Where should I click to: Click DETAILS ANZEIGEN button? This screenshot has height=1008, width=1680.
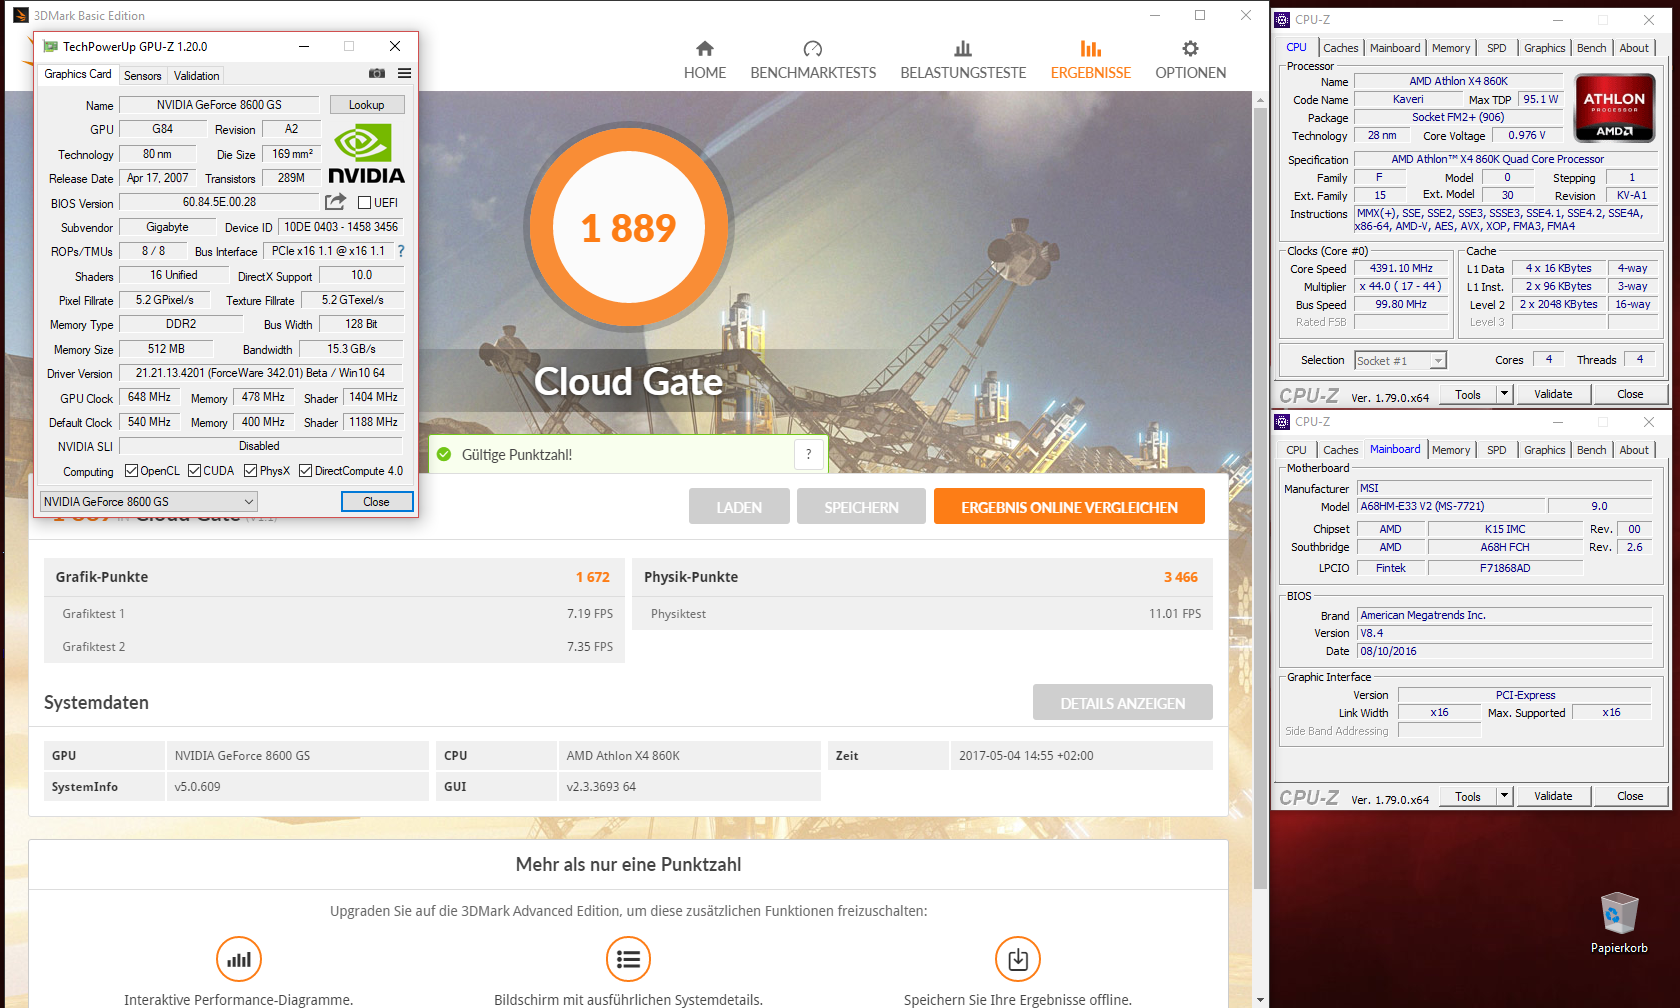1122,703
